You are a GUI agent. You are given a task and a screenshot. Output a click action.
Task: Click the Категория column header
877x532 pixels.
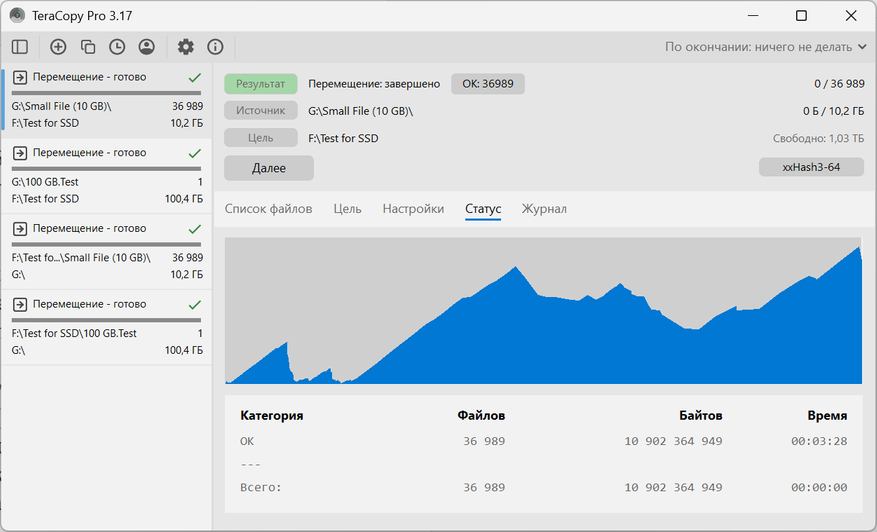click(272, 416)
